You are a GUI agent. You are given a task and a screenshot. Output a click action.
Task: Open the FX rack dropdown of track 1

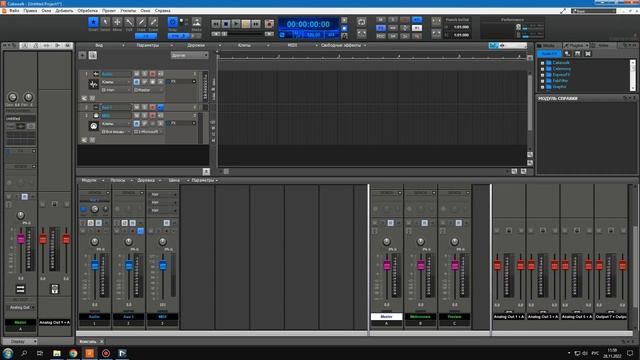[194, 82]
